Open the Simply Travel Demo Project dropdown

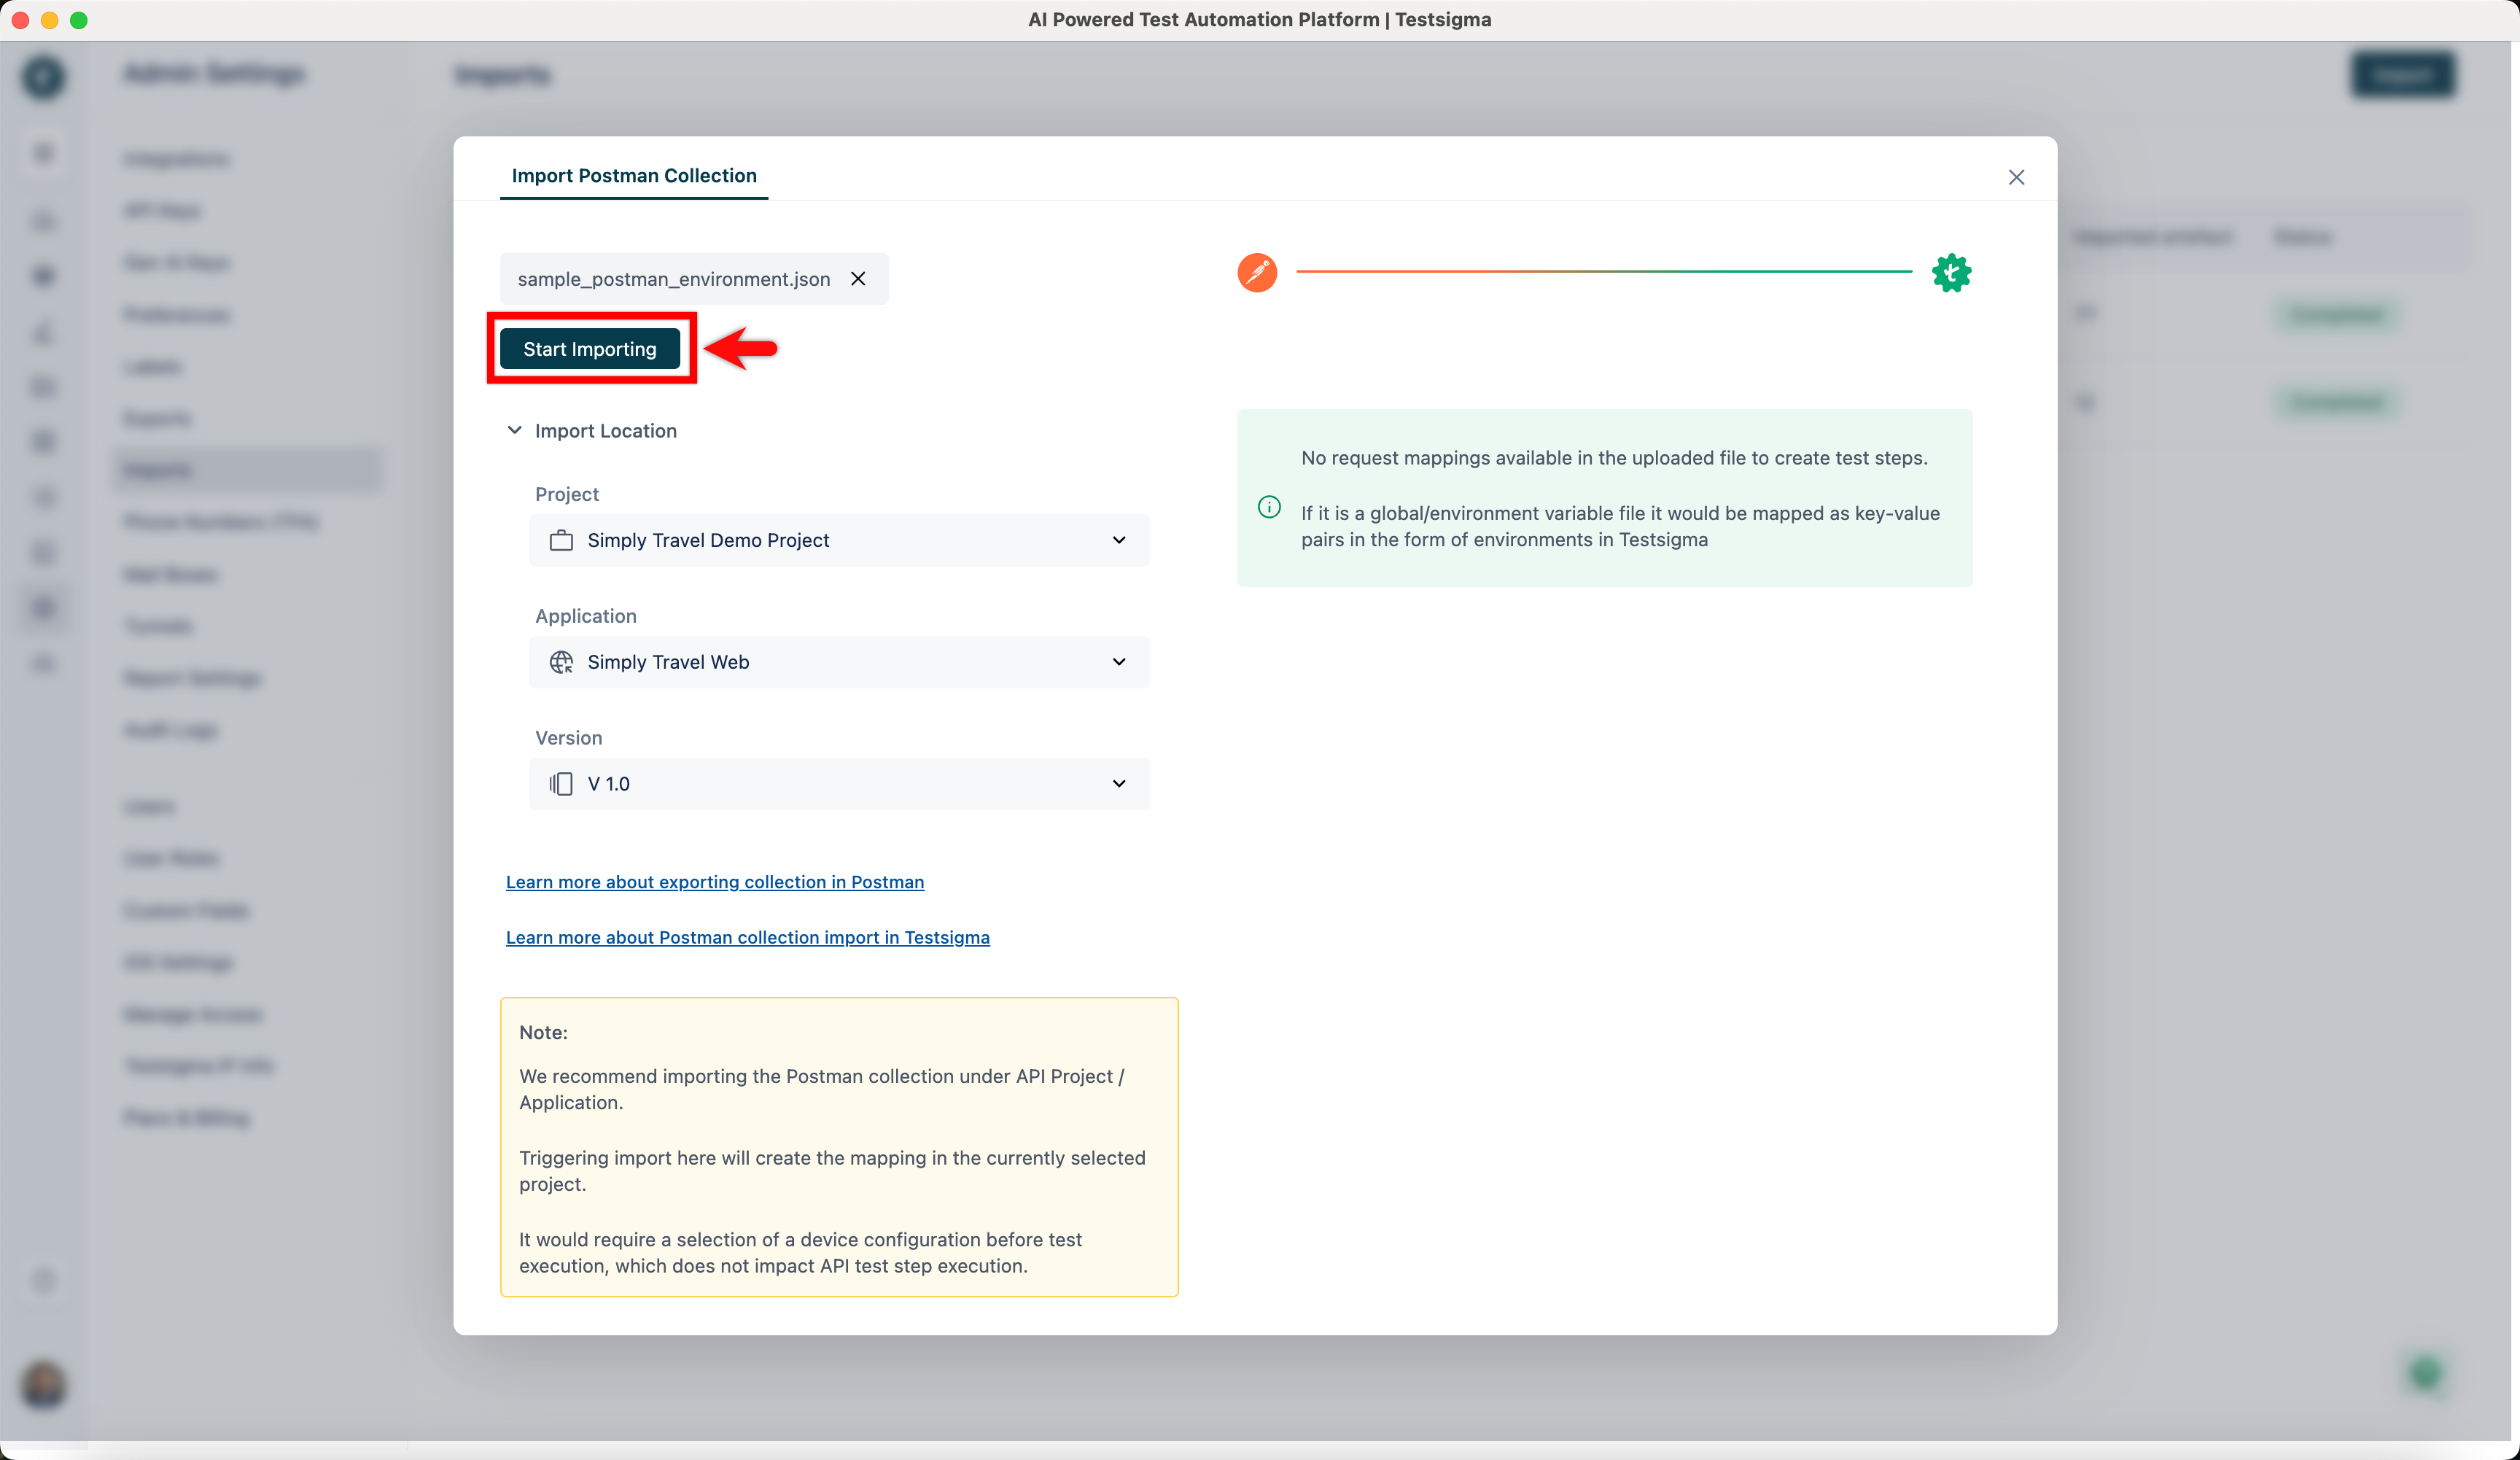coord(1119,540)
